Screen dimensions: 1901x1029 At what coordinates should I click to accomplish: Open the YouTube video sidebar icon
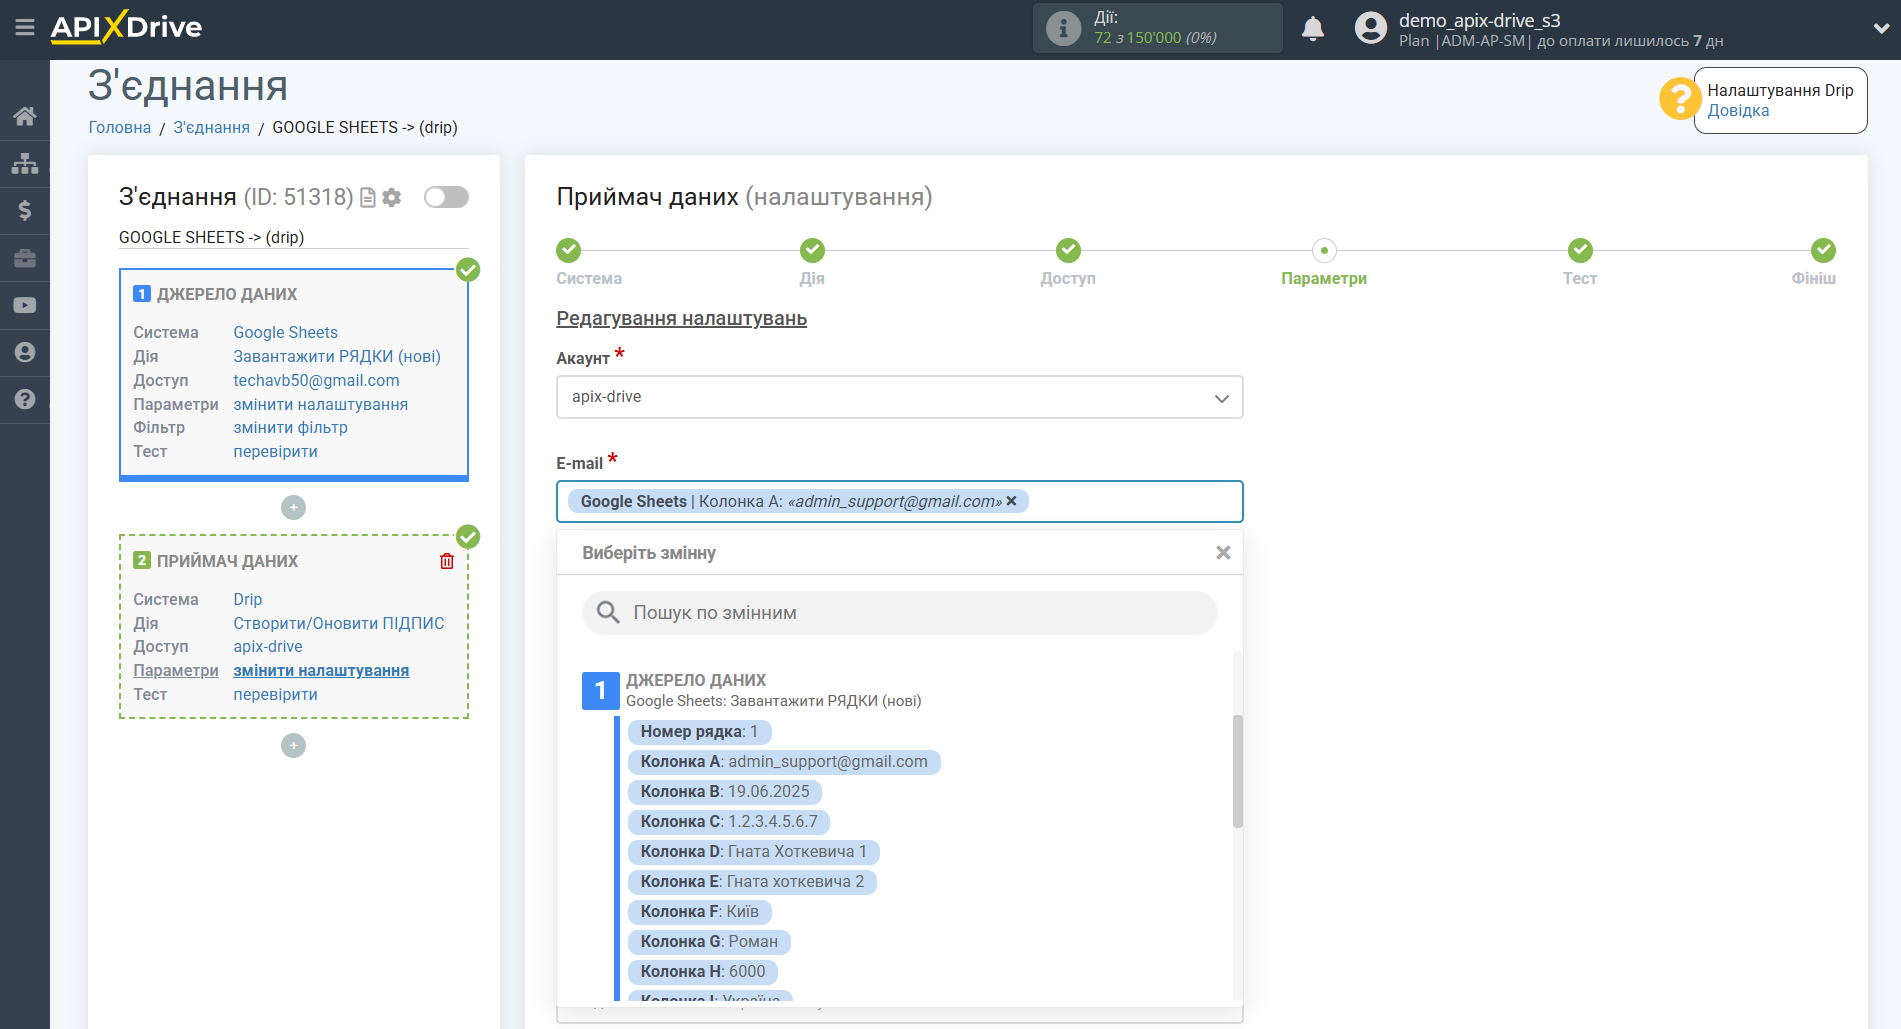[x=25, y=305]
